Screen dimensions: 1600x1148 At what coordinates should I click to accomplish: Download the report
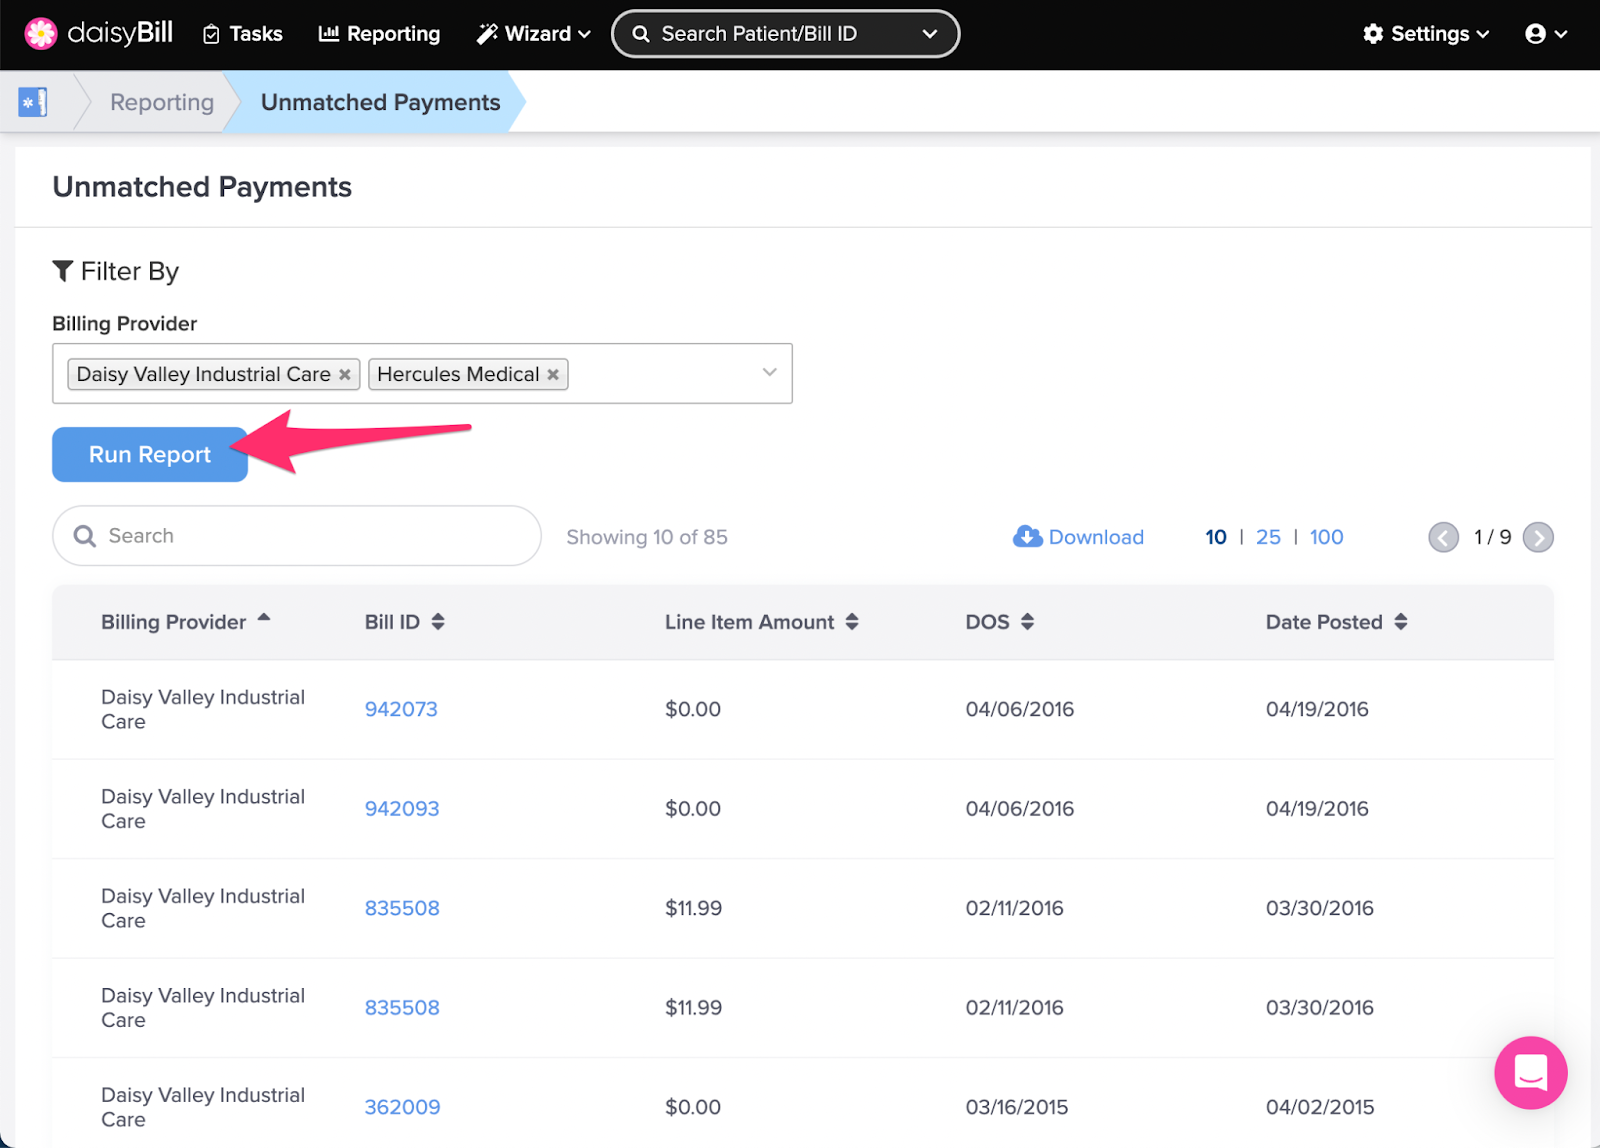1078,537
